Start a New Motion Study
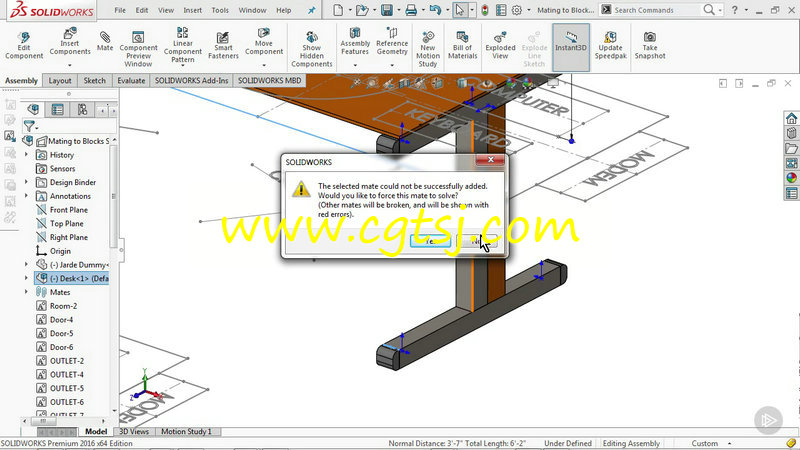Viewport: 800px width, 450px height. pyautogui.click(x=428, y=49)
